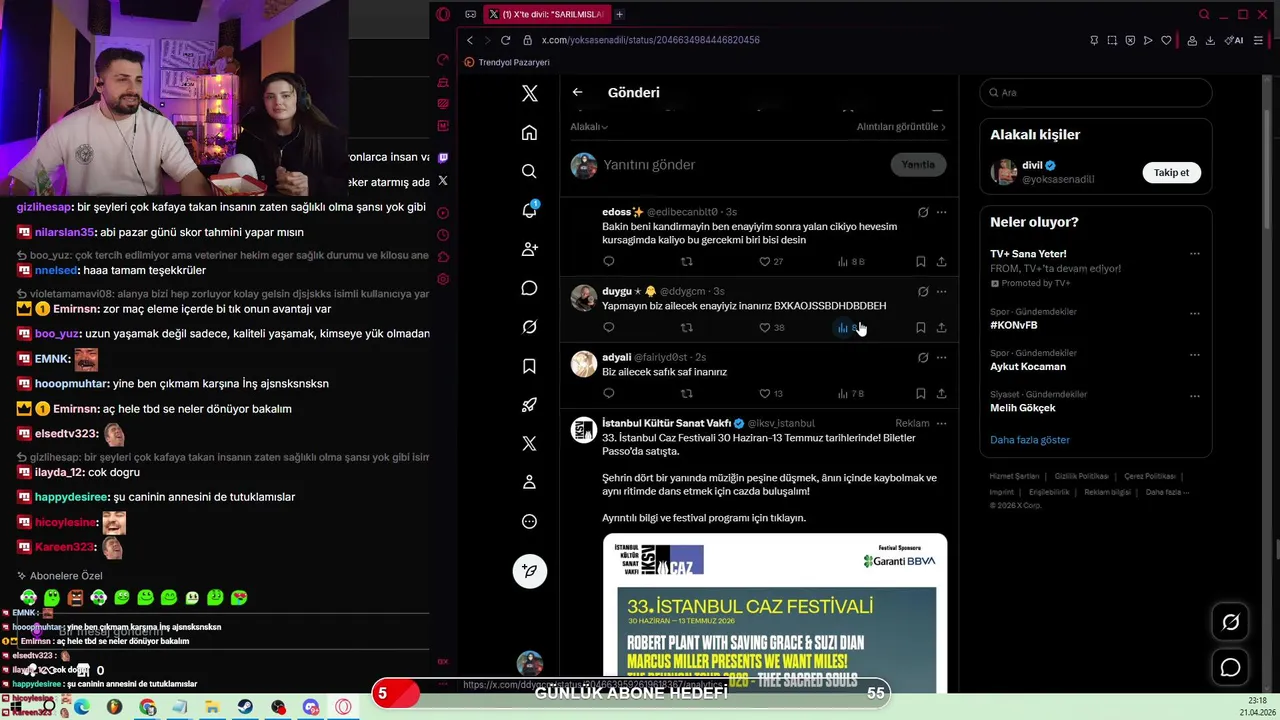Click the X logo at top of sidebar
The height and width of the screenshot is (720, 1280).
[x=529, y=93]
